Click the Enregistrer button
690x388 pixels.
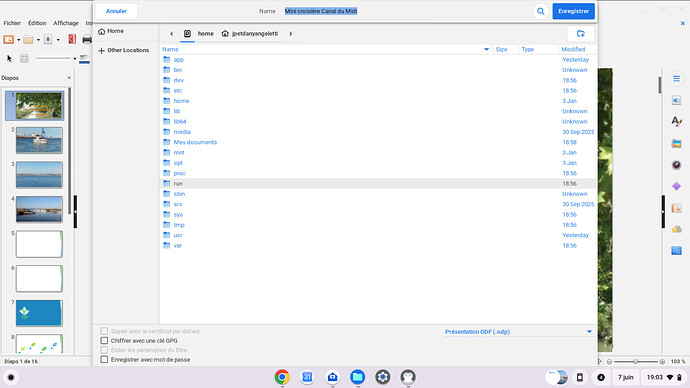[573, 11]
